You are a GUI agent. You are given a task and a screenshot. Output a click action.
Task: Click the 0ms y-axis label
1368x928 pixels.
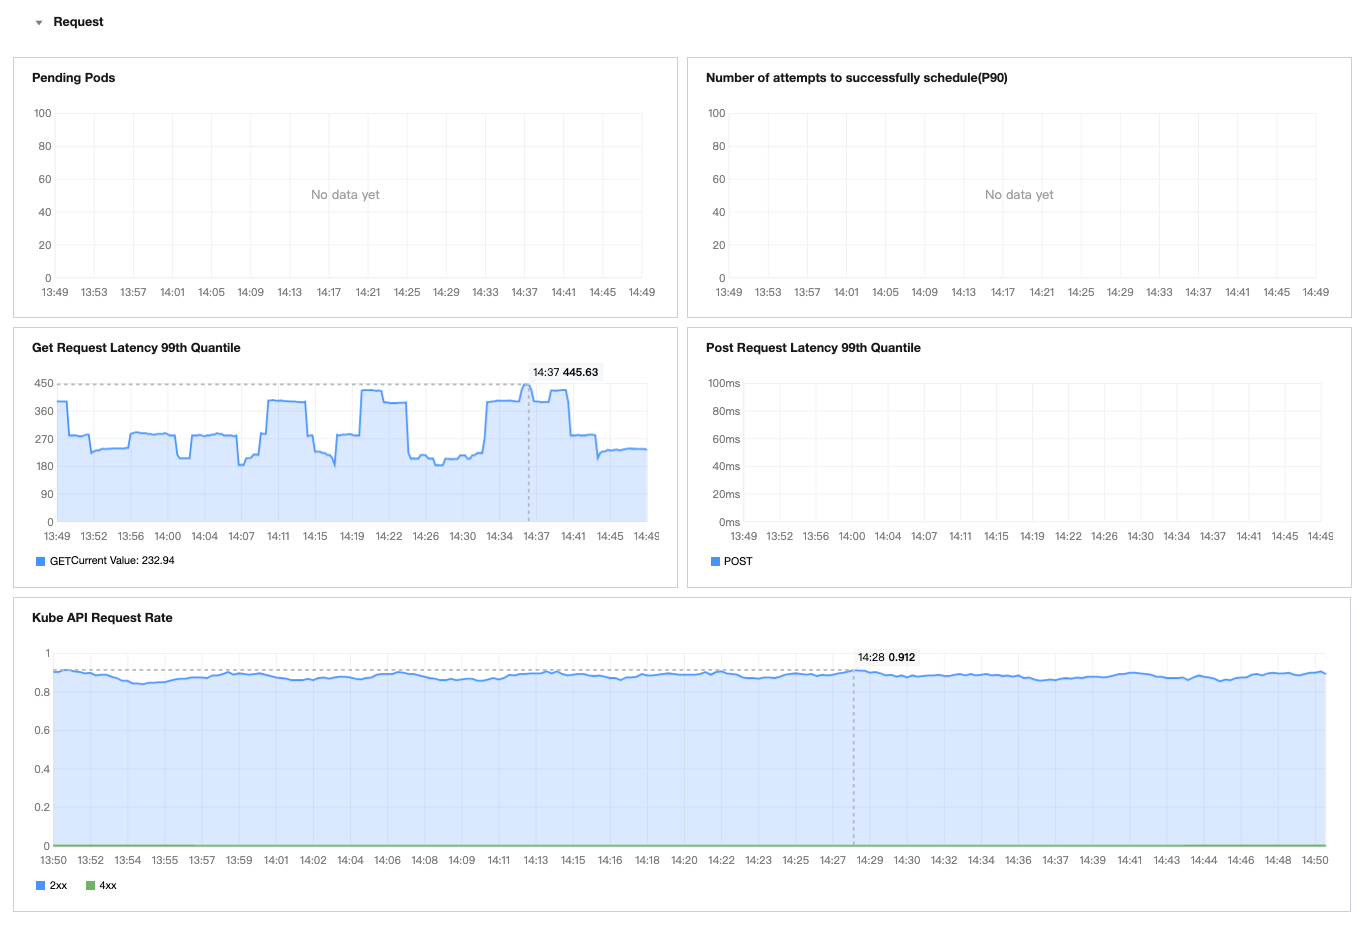[x=729, y=522]
